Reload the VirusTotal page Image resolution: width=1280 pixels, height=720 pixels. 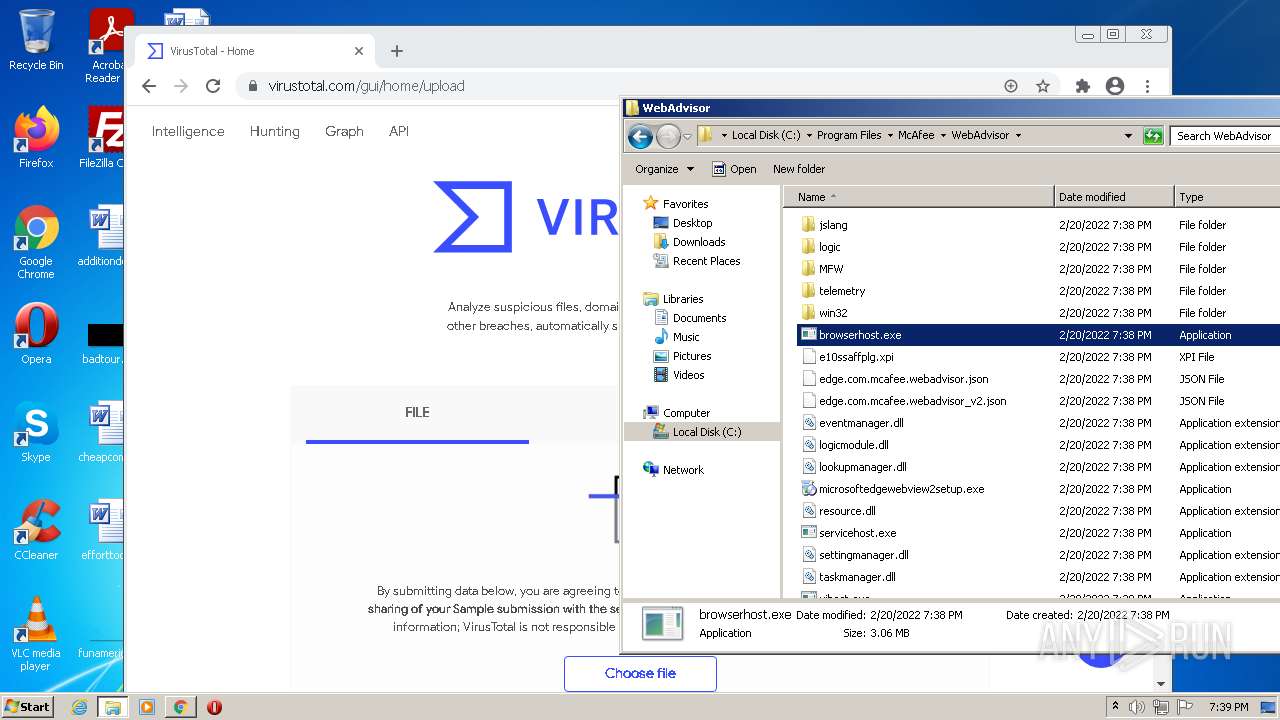click(x=213, y=86)
